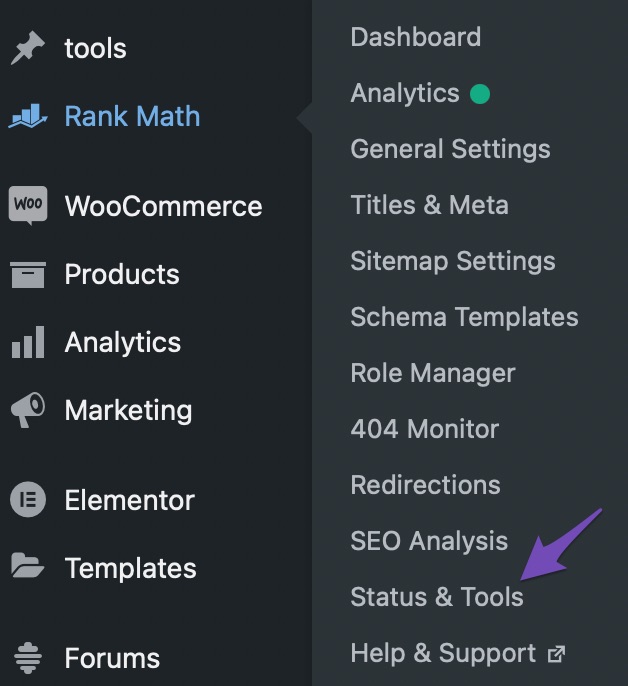Click the Products archive box icon
Screen dimensions: 628x686
[28, 275]
